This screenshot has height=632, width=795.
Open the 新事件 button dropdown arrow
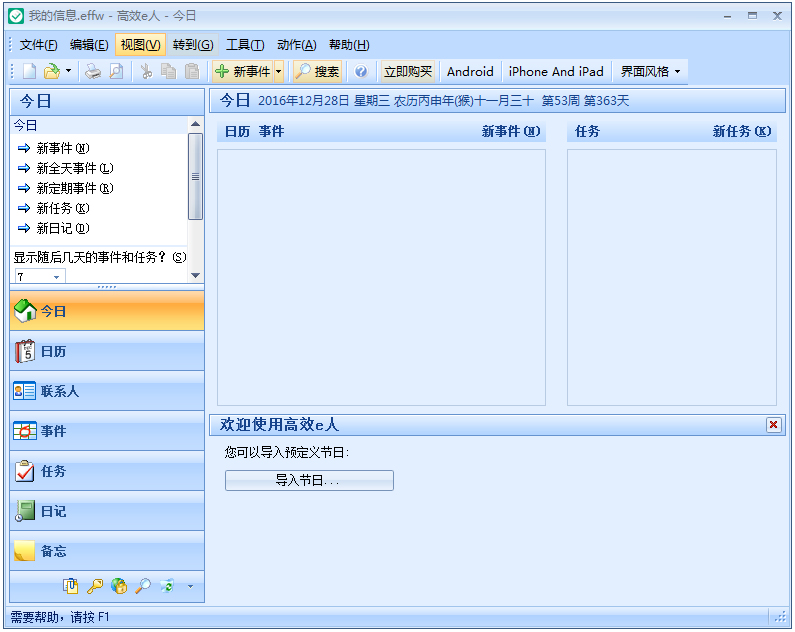pos(278,71)
